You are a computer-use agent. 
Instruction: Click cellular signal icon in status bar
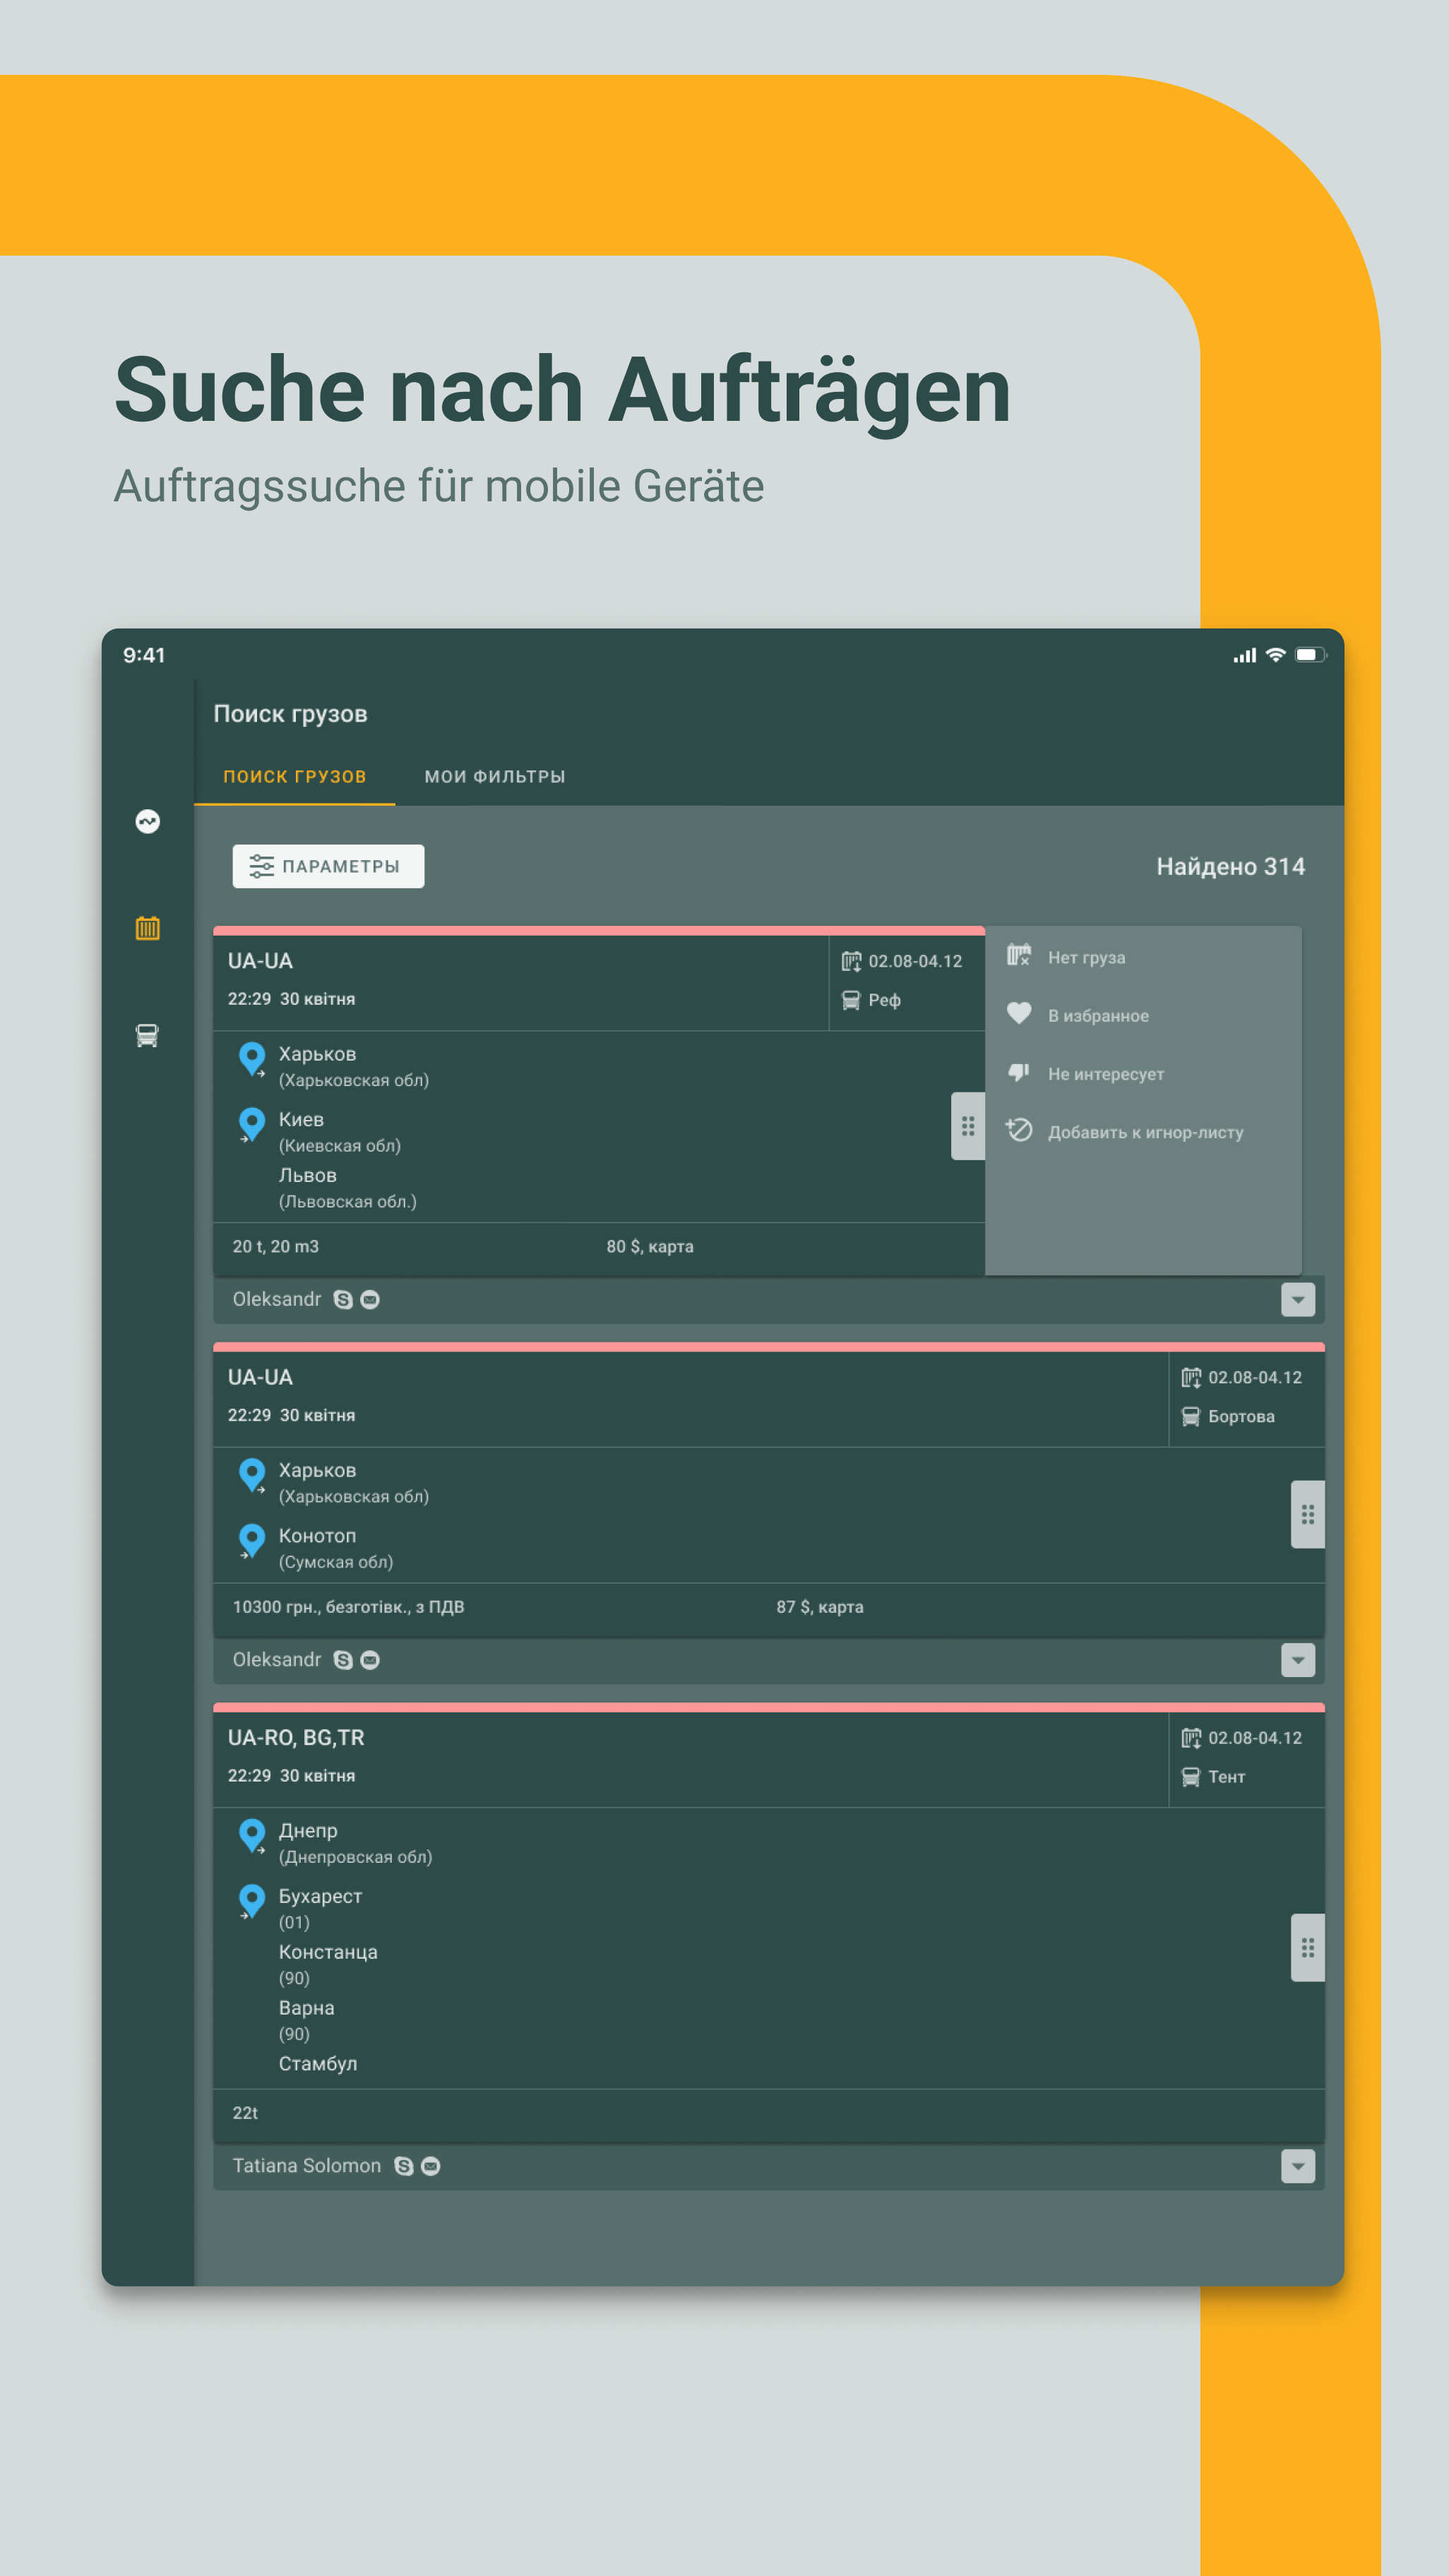[1245, 655]
